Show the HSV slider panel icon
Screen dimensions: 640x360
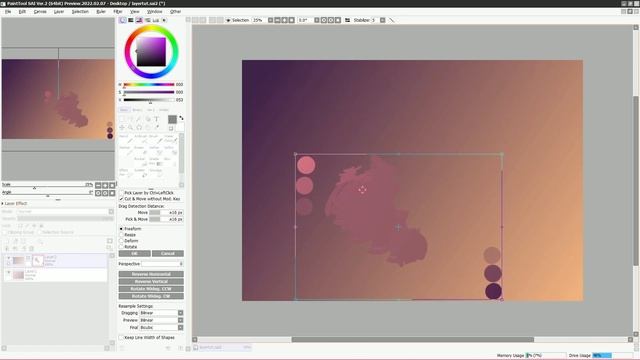[139, 20]
